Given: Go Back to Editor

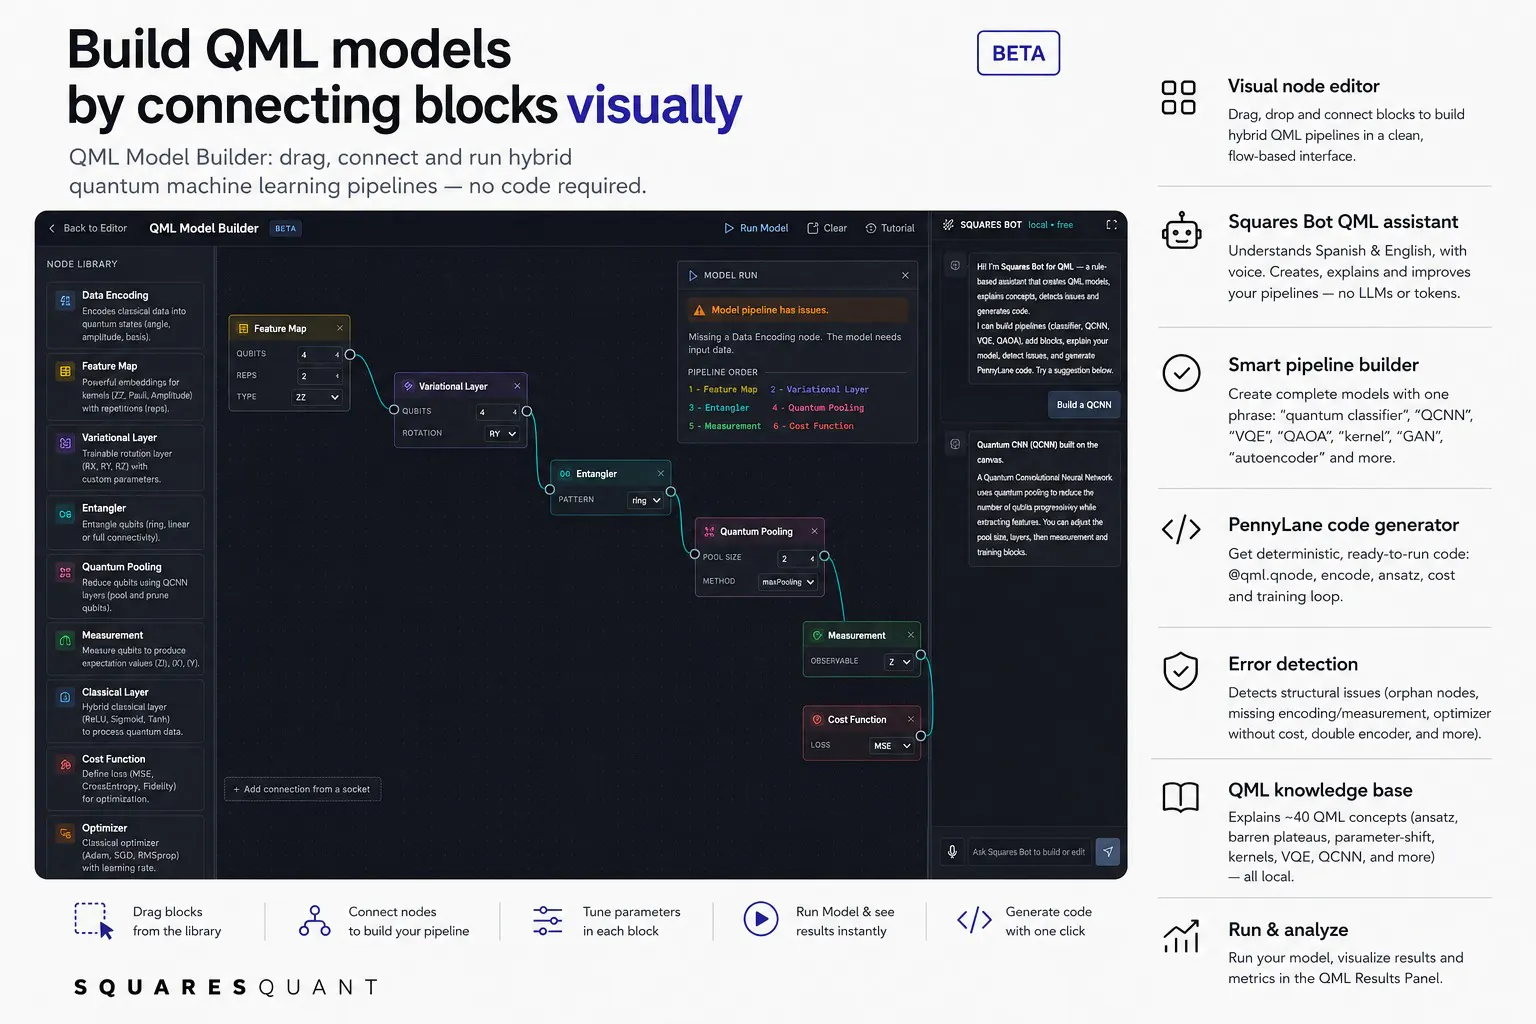Looking at the screenshot, I should (x=88, y=228).
